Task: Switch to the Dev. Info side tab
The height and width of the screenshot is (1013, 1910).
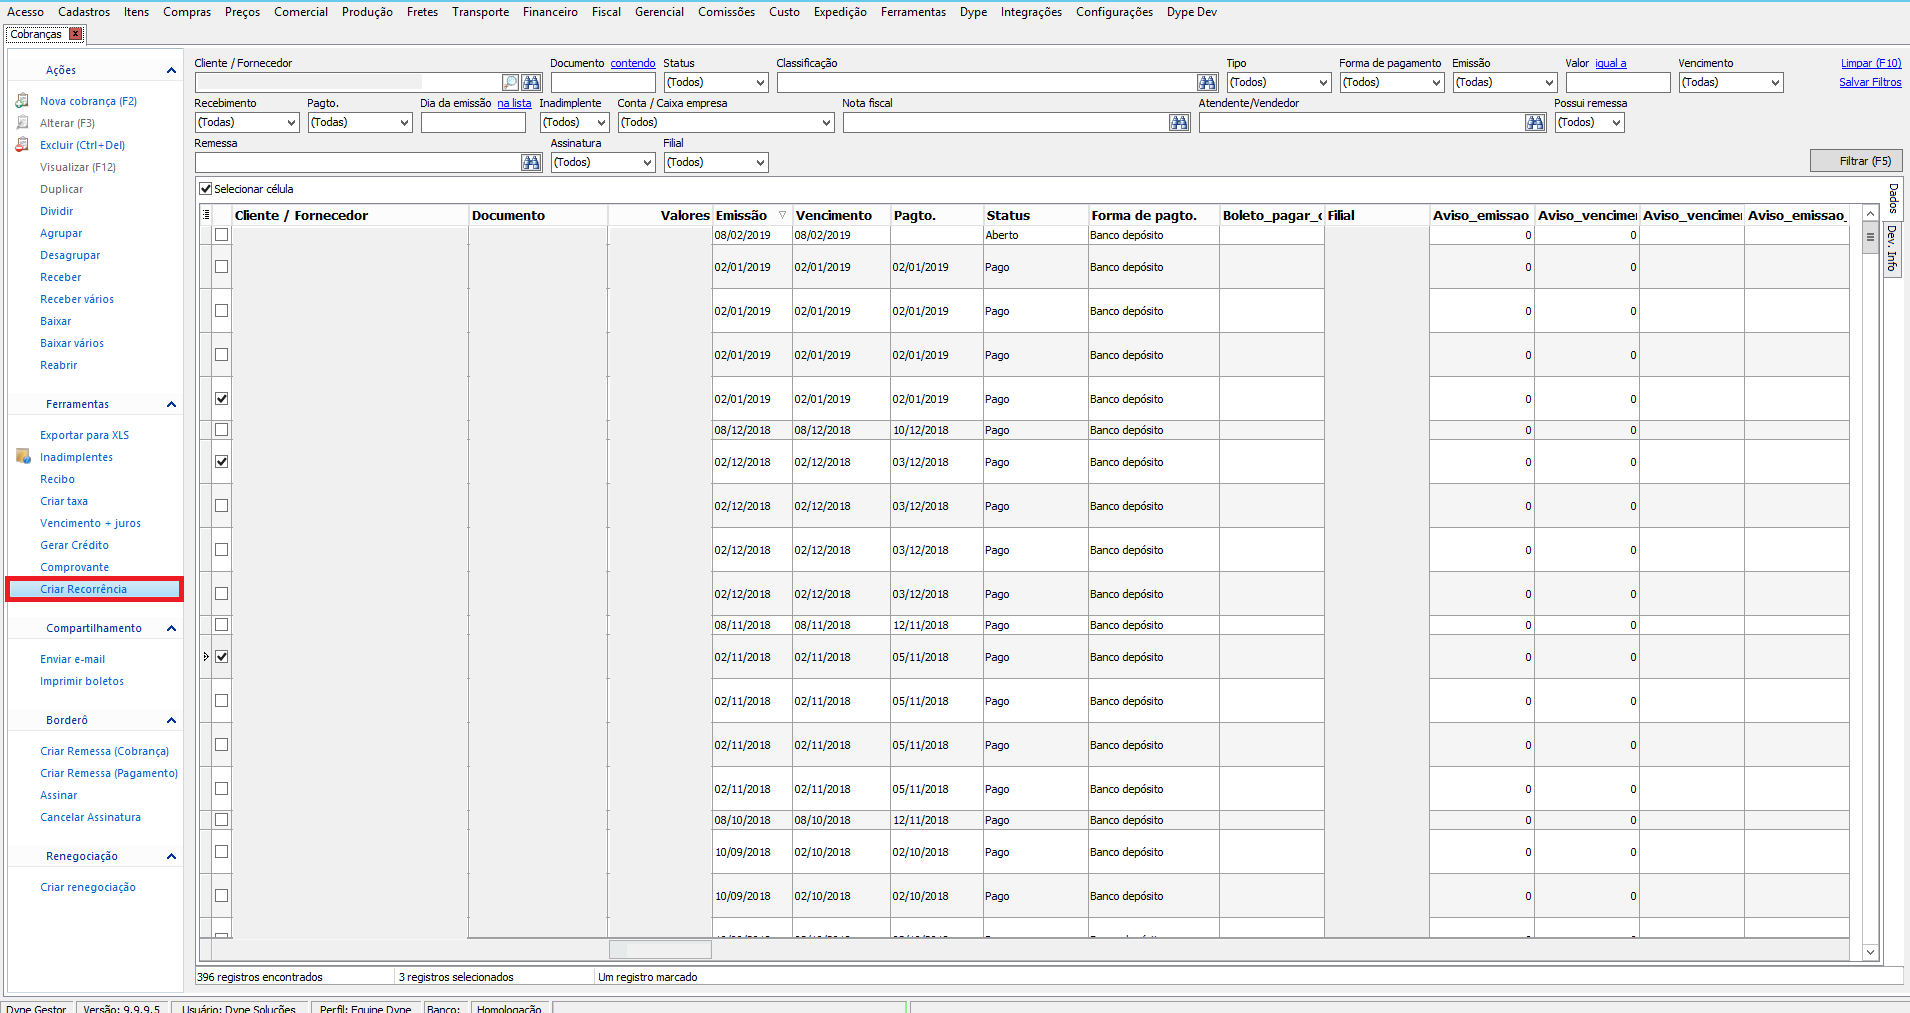Action: pyautogui.click(x=1892, y=248)
